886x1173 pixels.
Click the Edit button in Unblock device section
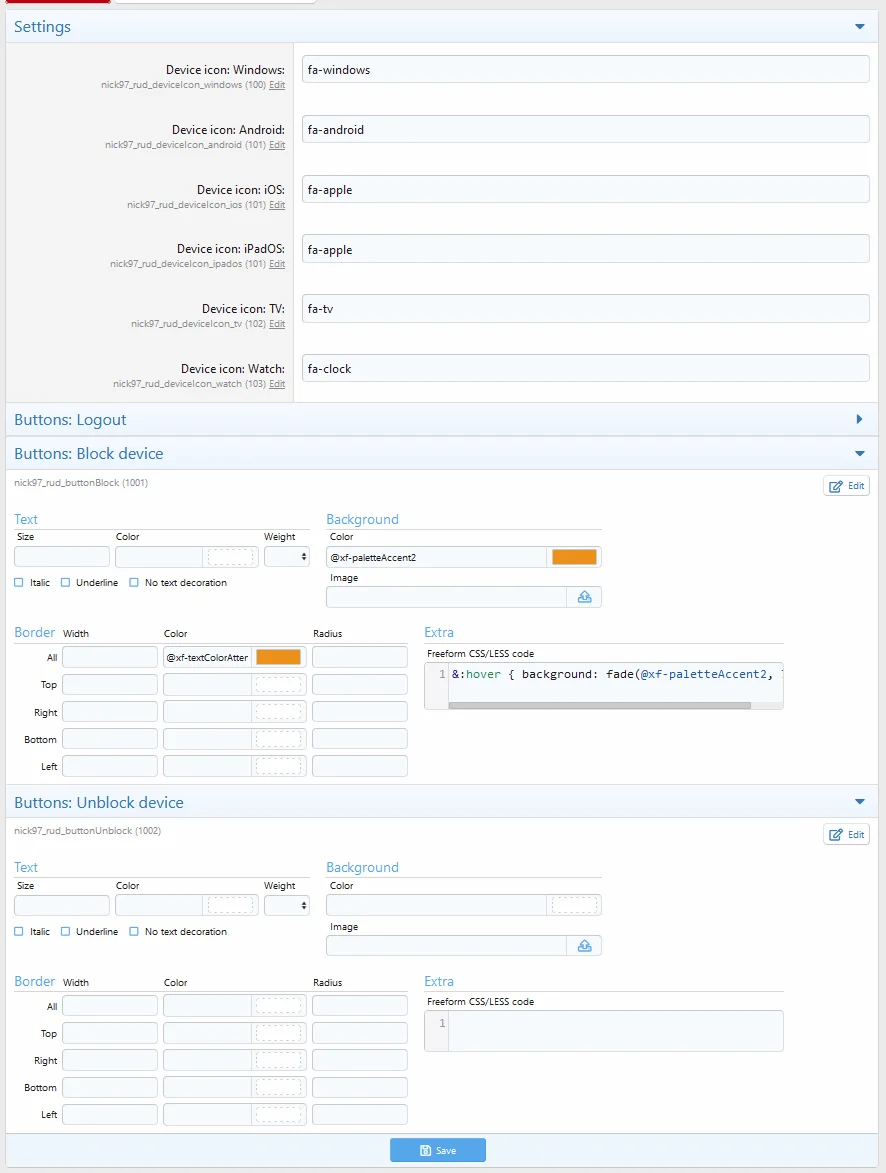click(x=846, y=835)
